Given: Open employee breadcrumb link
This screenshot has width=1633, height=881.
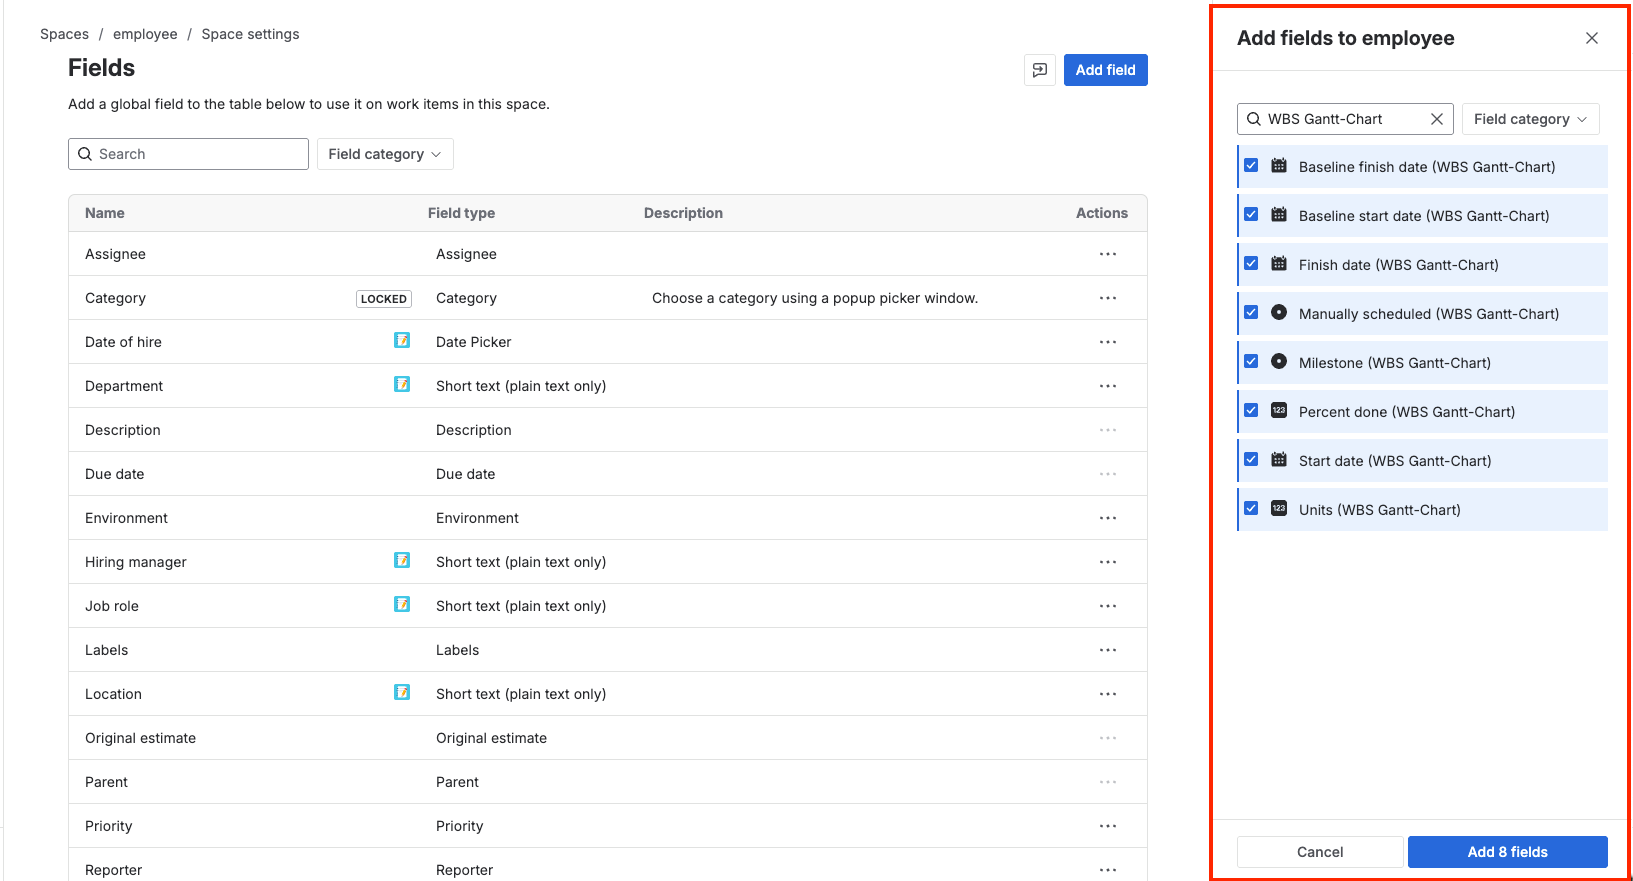Looking at the screenshot, I should [x=145, y=34].
